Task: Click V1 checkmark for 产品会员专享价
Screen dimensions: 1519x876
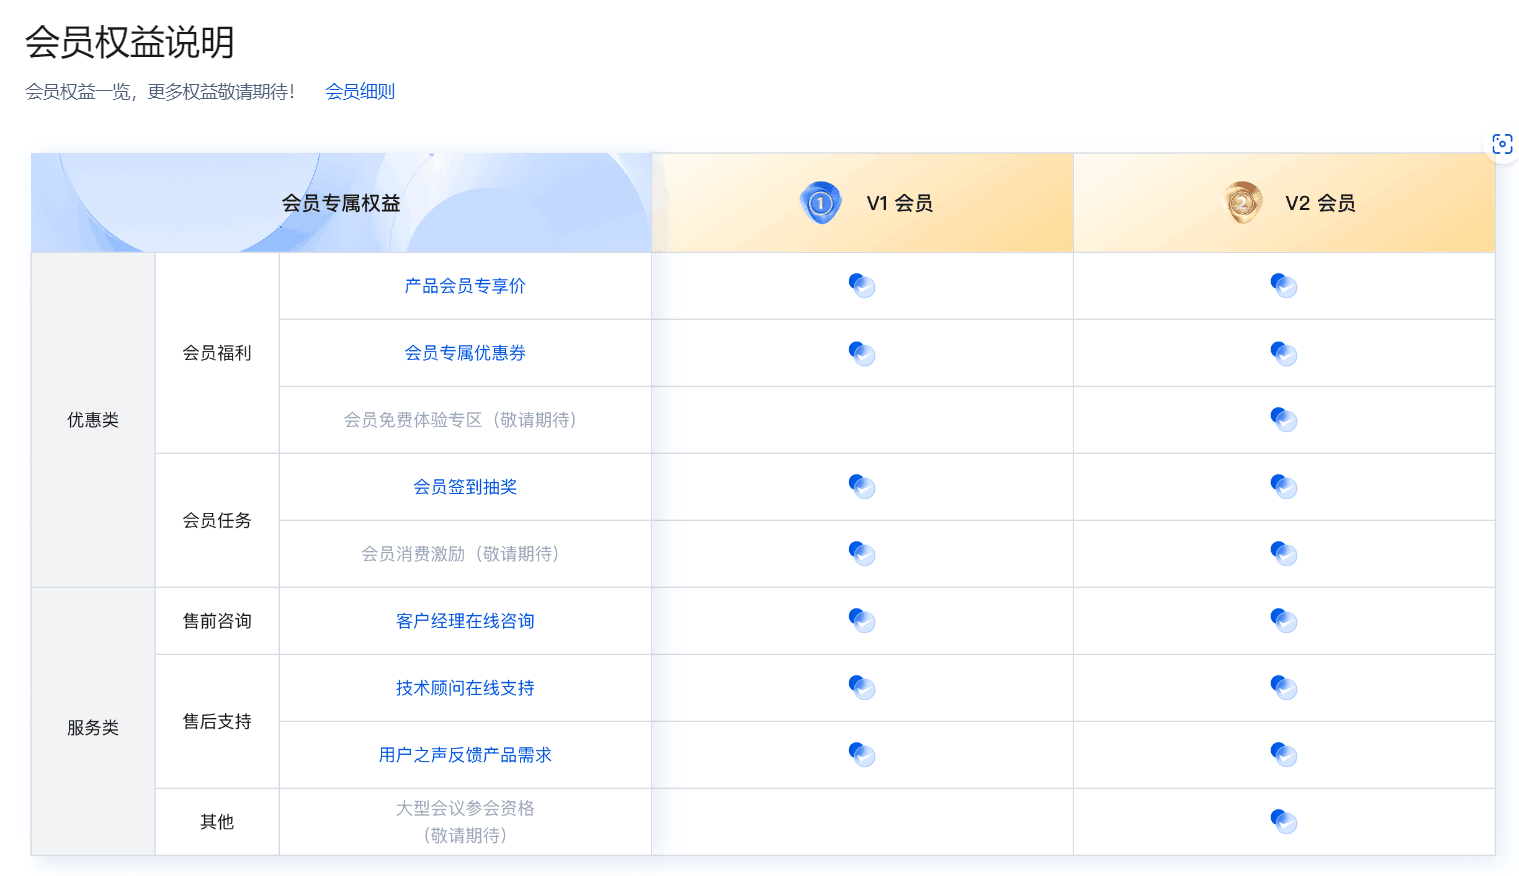Action: tap(862, 286)
